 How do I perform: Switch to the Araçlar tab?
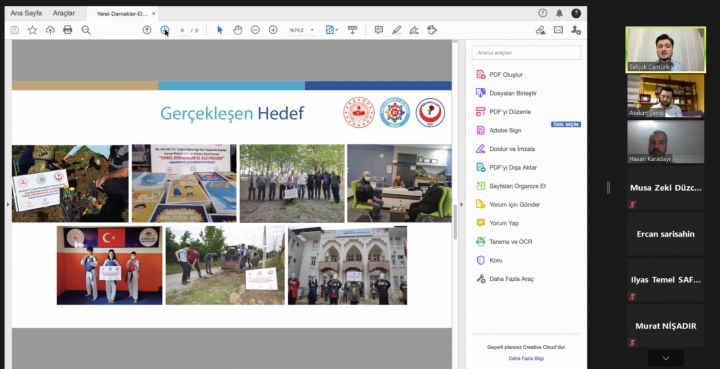coord(64,13)
